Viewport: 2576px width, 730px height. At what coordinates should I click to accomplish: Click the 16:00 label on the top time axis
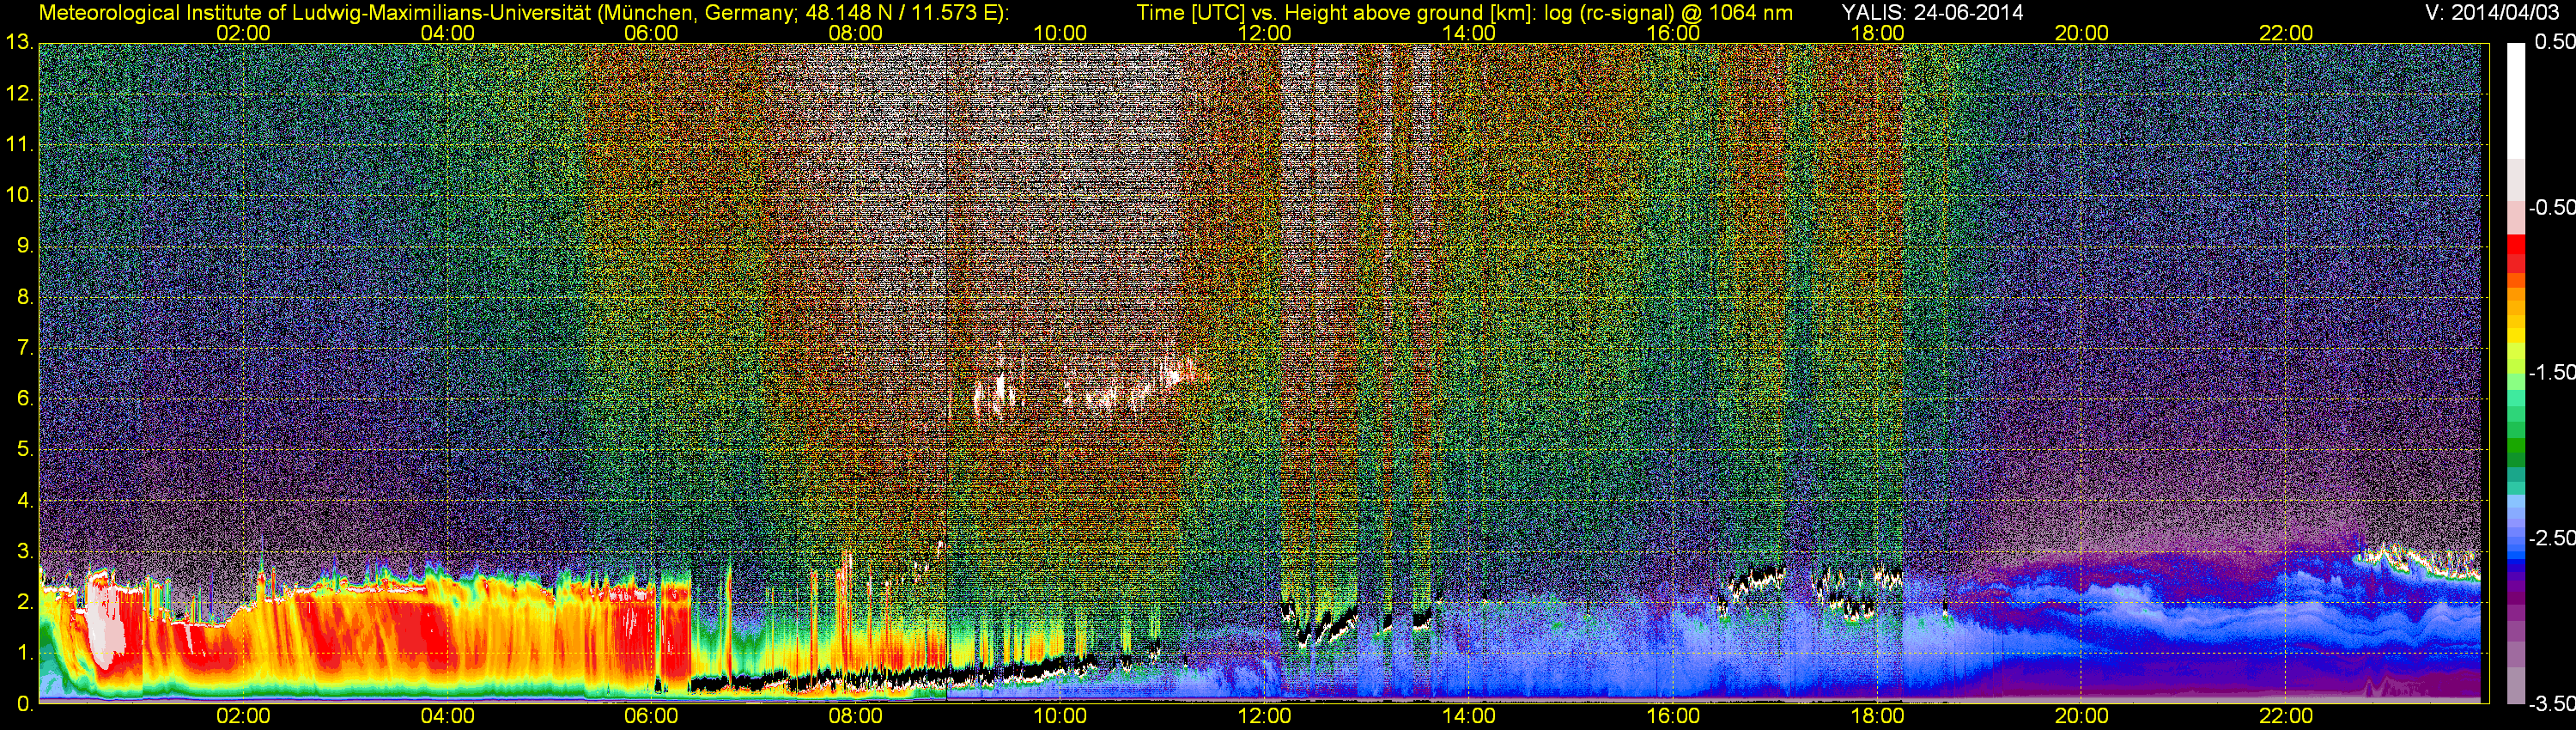click(x=1673, y=33)
